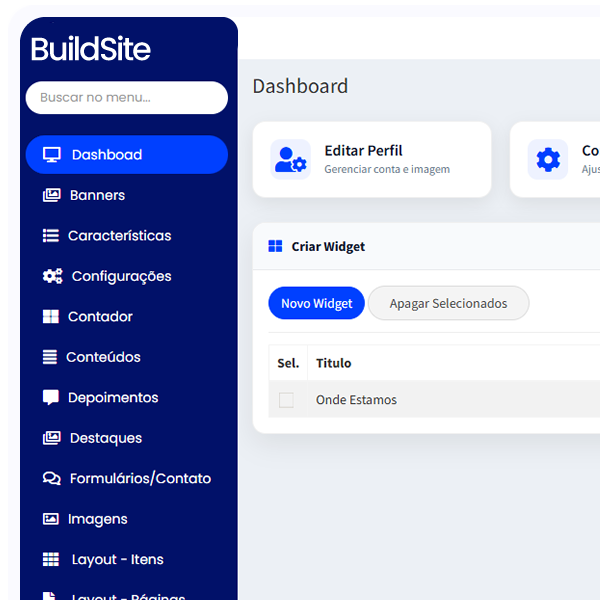Tick the checkbox for Onde Estamos row
The width and height of the screenshot is (600, 600).
coord(286,400)
